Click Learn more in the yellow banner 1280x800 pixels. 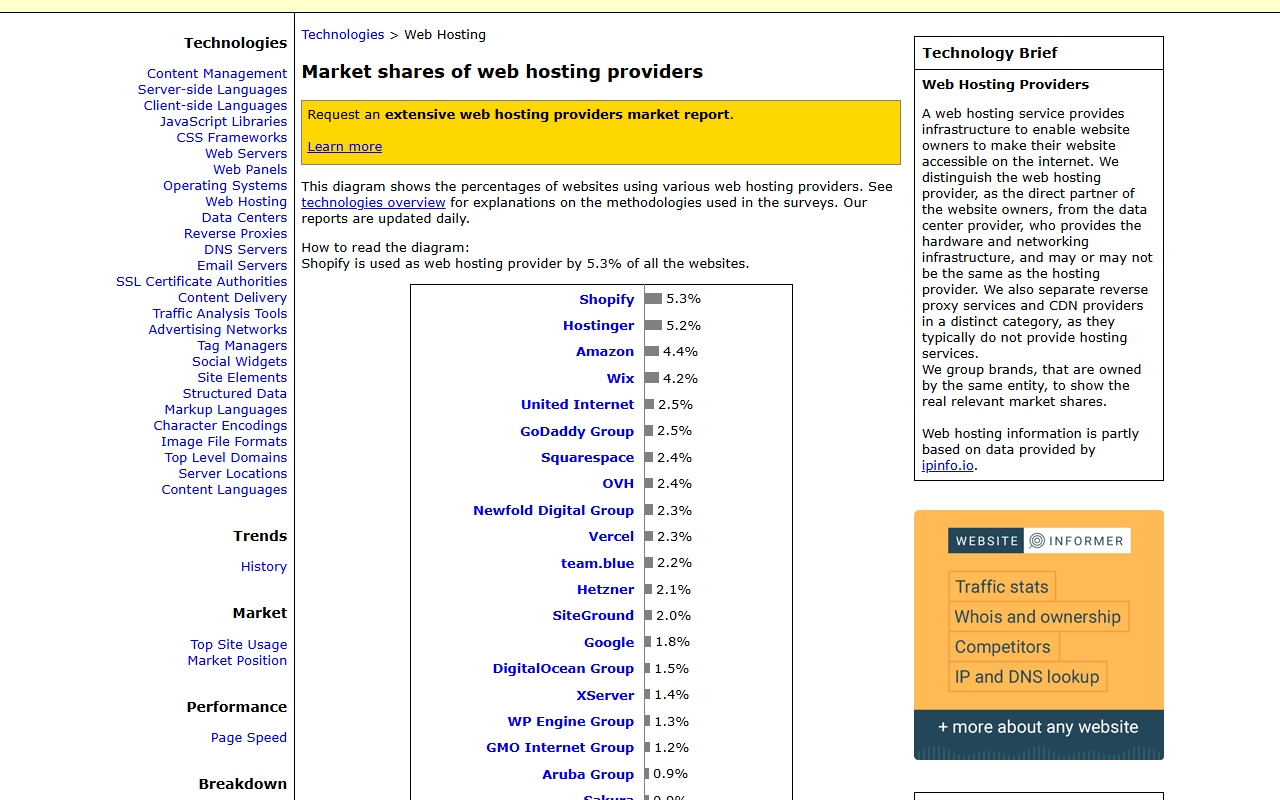click(345, 147)
